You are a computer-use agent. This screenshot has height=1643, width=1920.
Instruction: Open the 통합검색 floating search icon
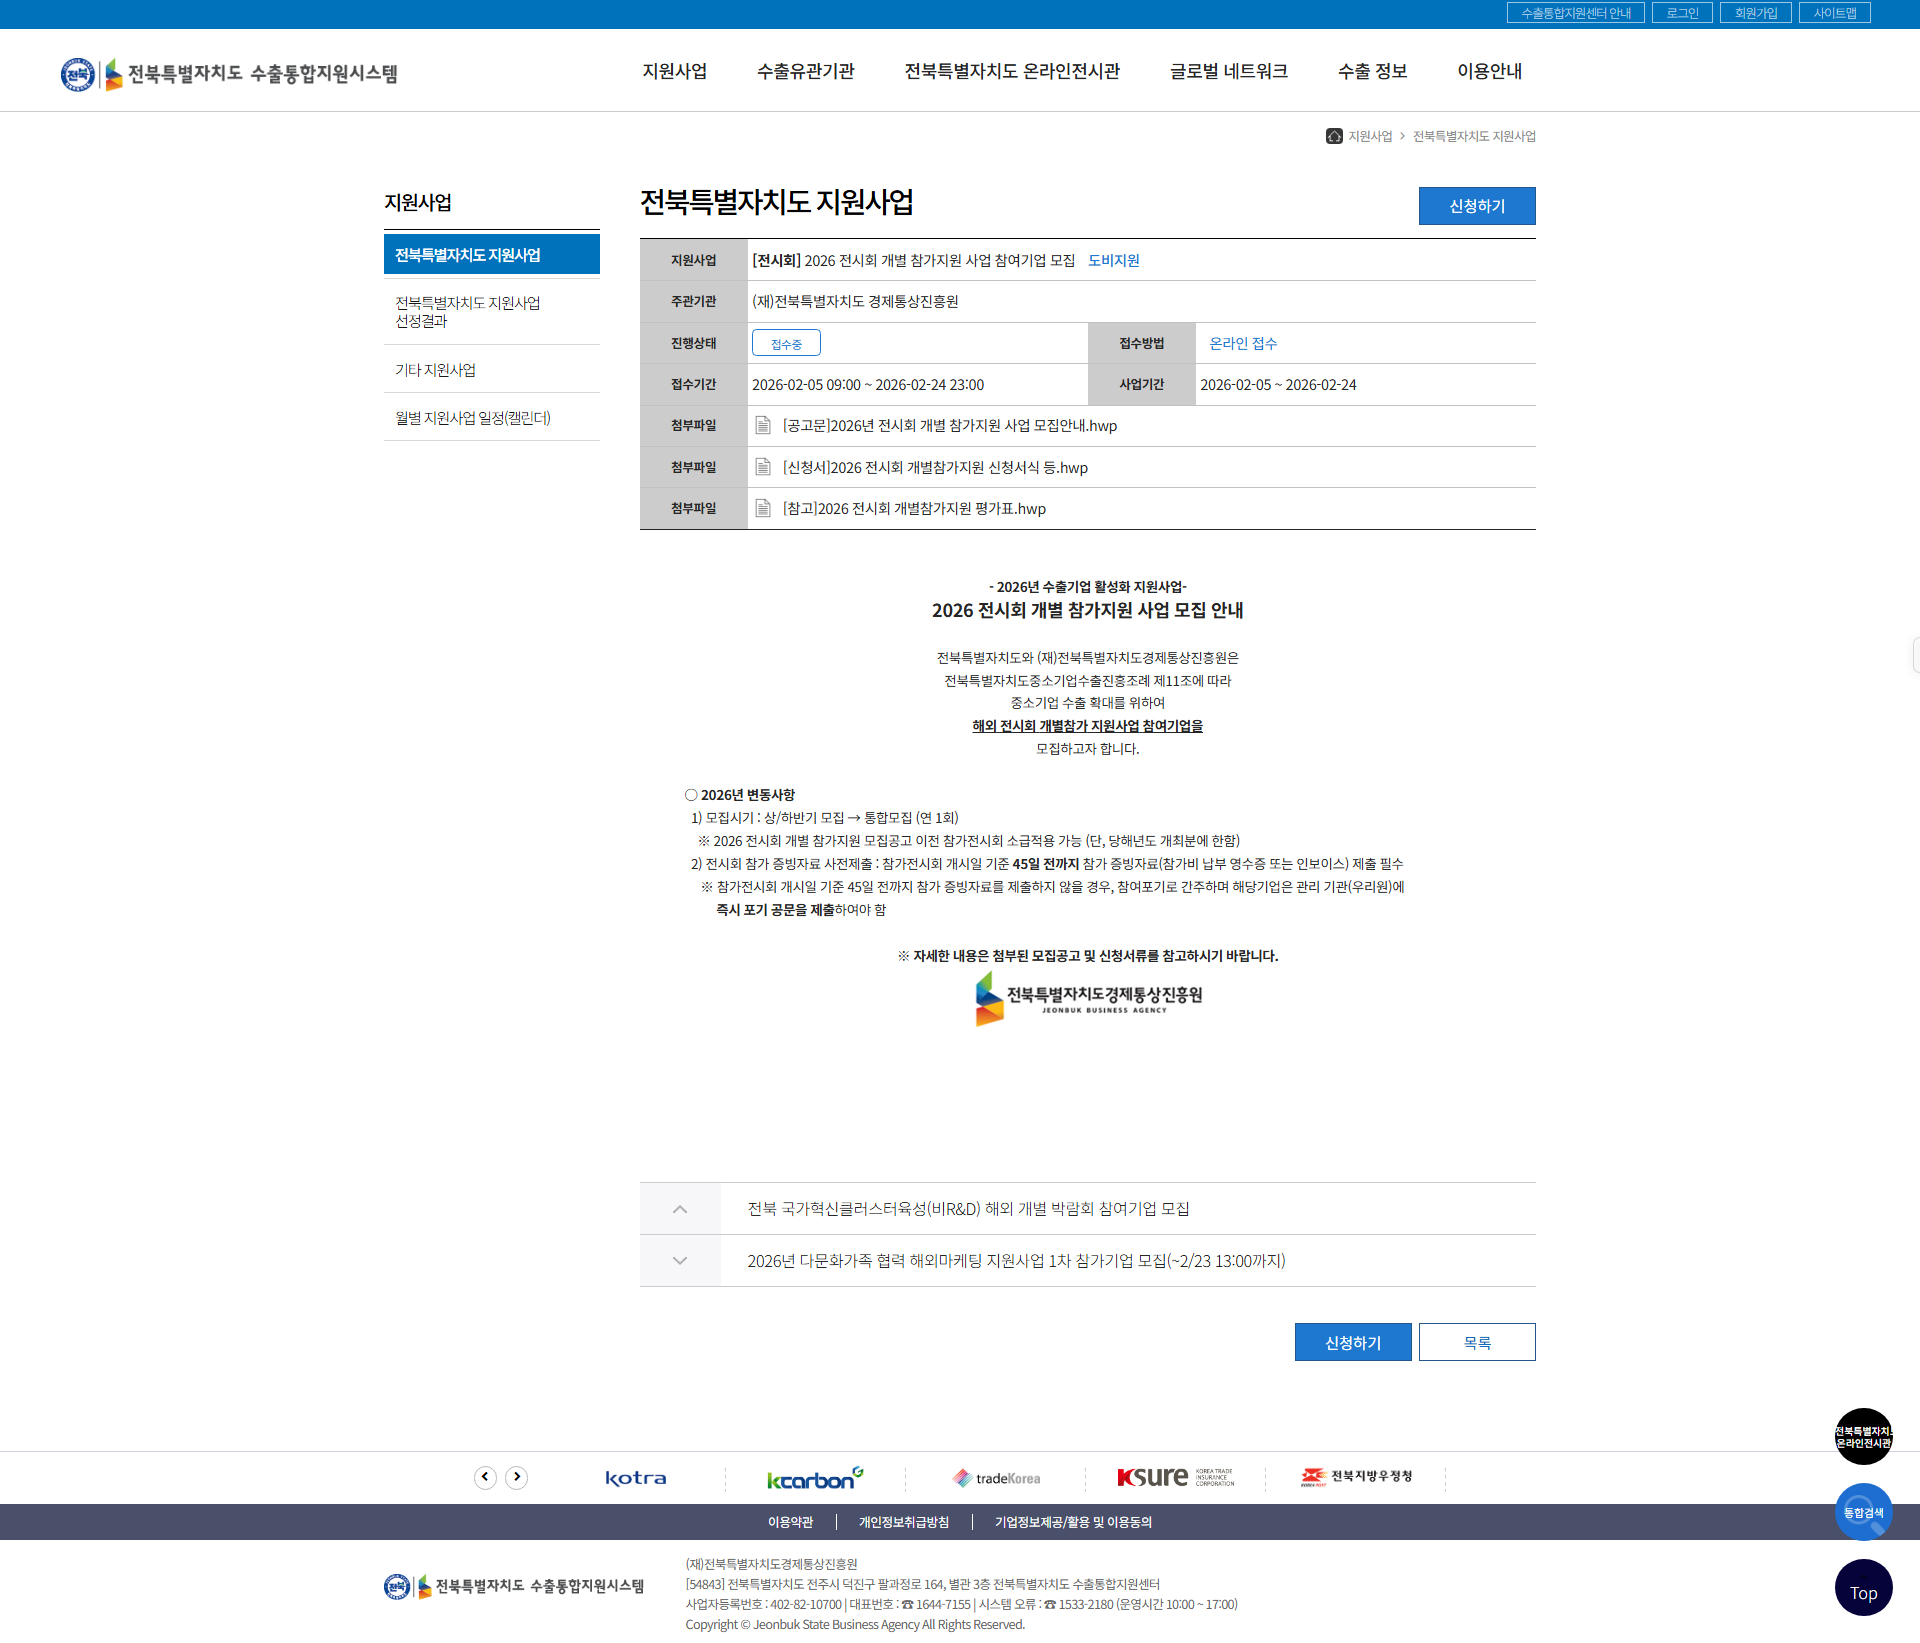point(1863,1512)
